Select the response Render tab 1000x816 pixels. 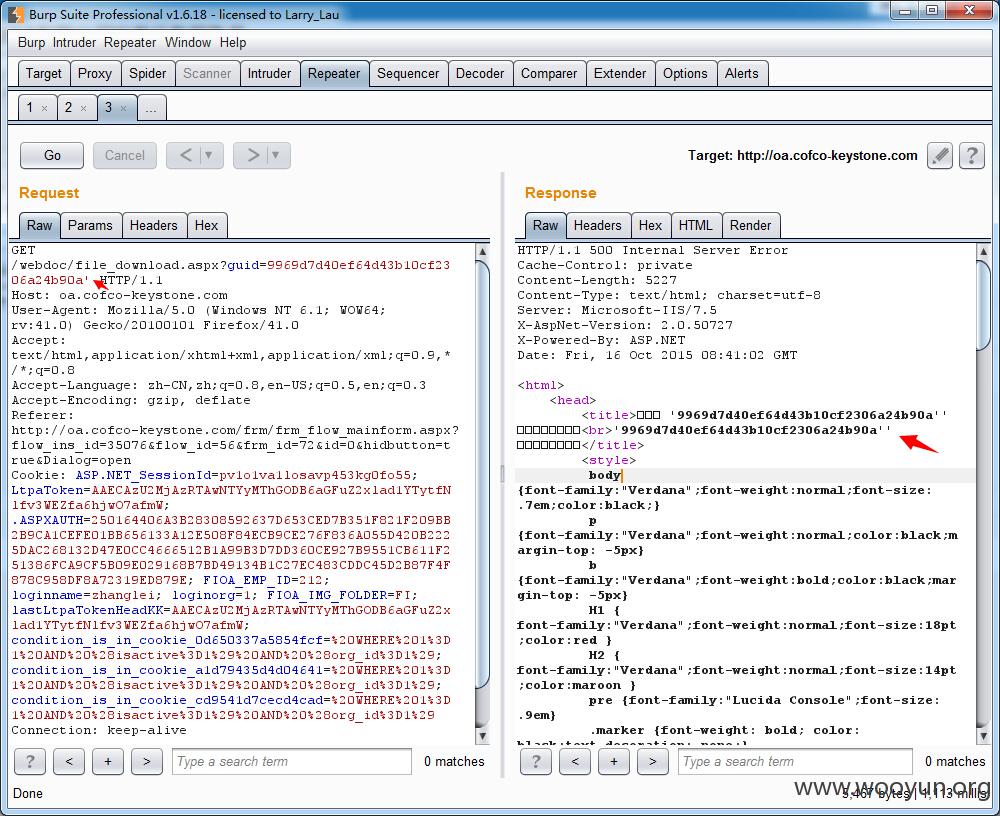pos(751,225)
